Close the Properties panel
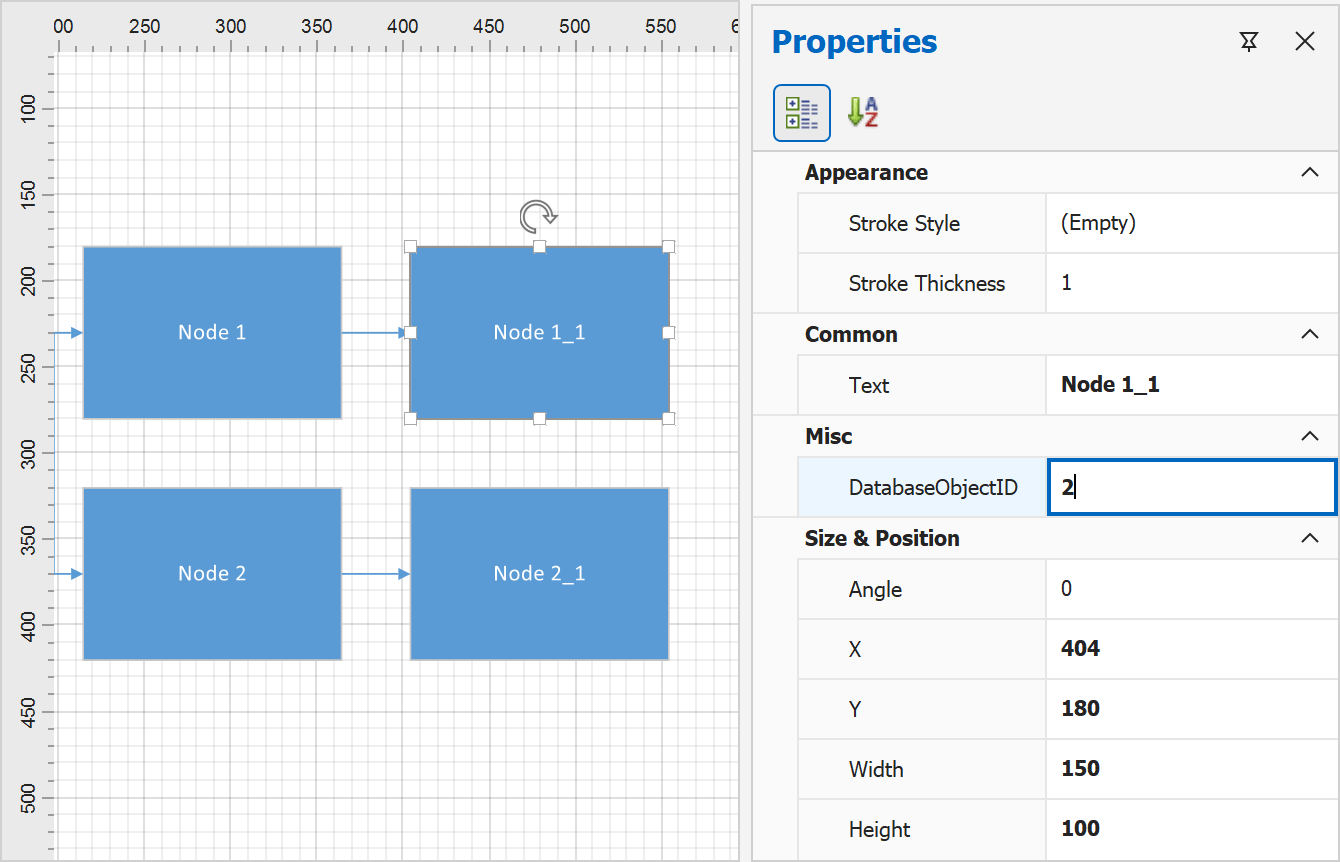Screen dimensions: 1340x862 tap(1304, 42)
